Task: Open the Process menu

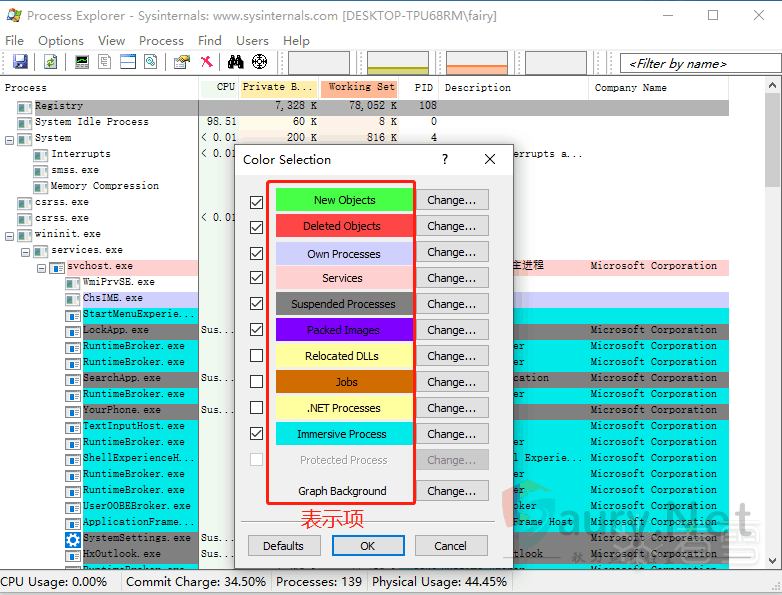Action: pos(161,40)
